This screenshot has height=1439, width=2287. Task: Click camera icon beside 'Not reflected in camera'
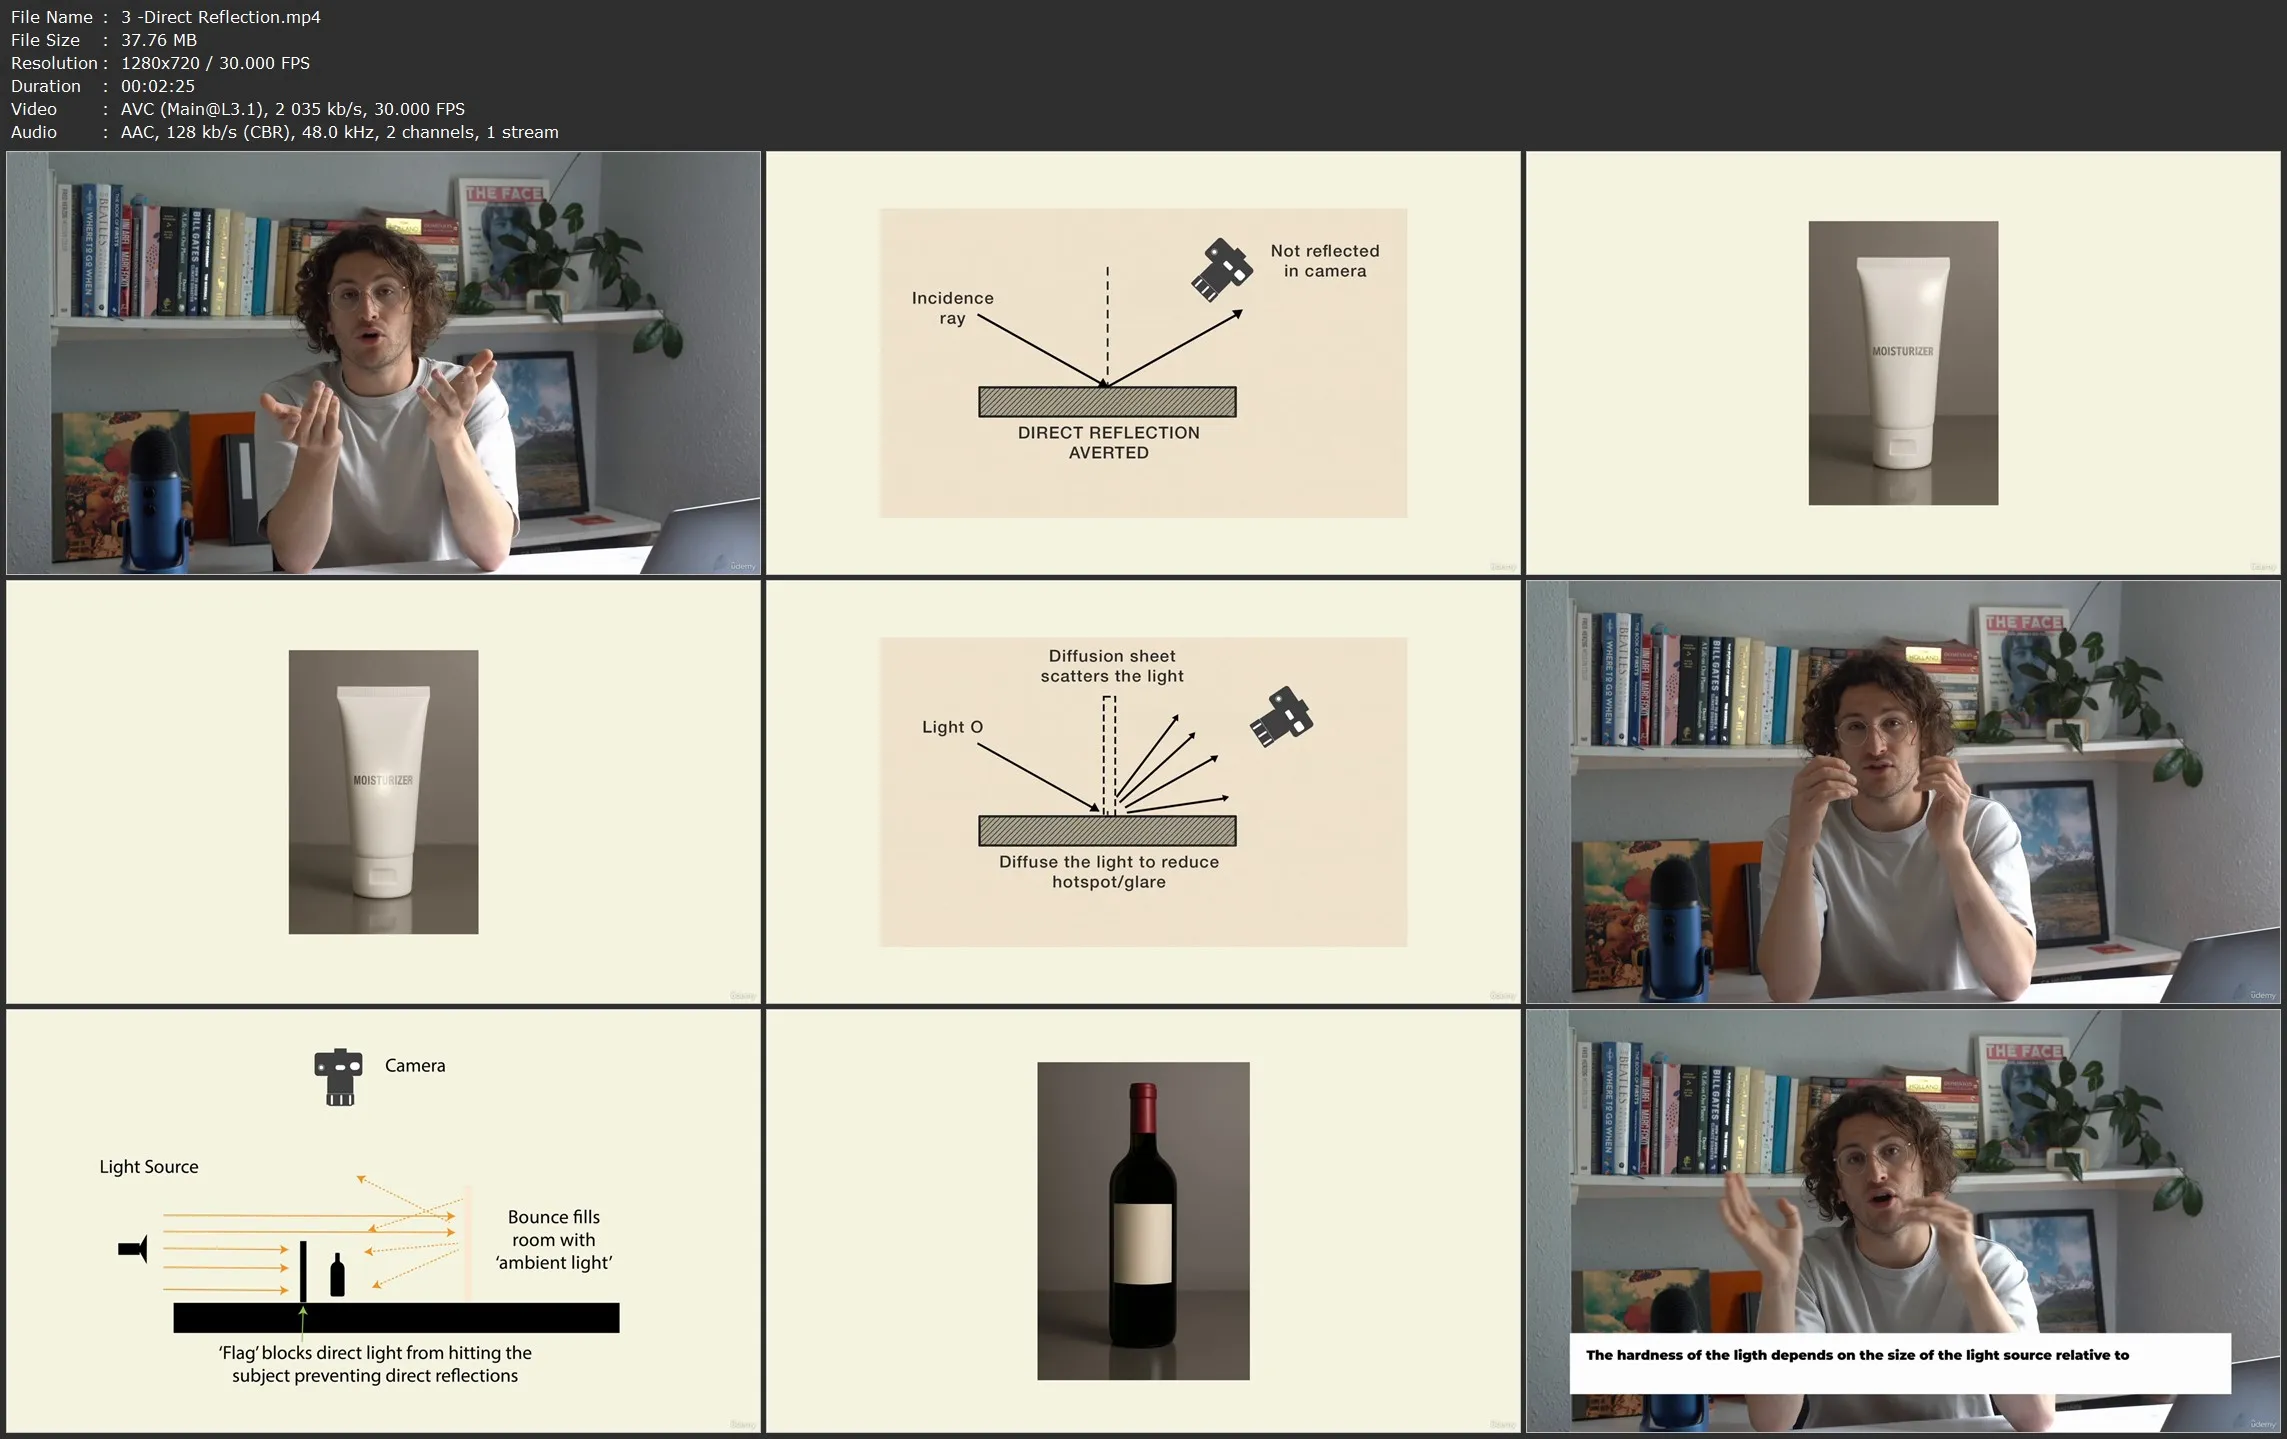tap(1221, 269)
